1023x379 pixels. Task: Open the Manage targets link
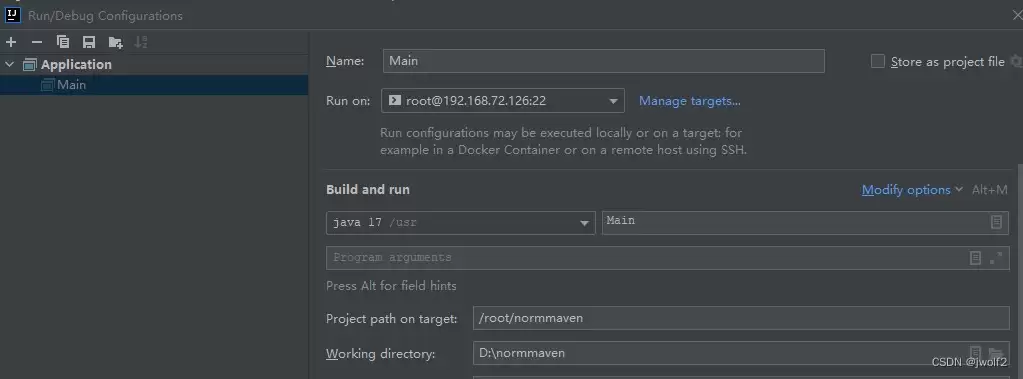(x=690, y=100)
